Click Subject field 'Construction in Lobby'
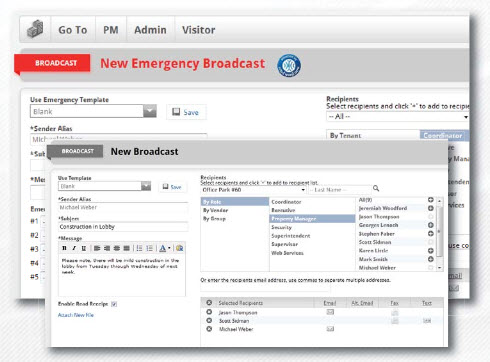 tap(123, 227)
